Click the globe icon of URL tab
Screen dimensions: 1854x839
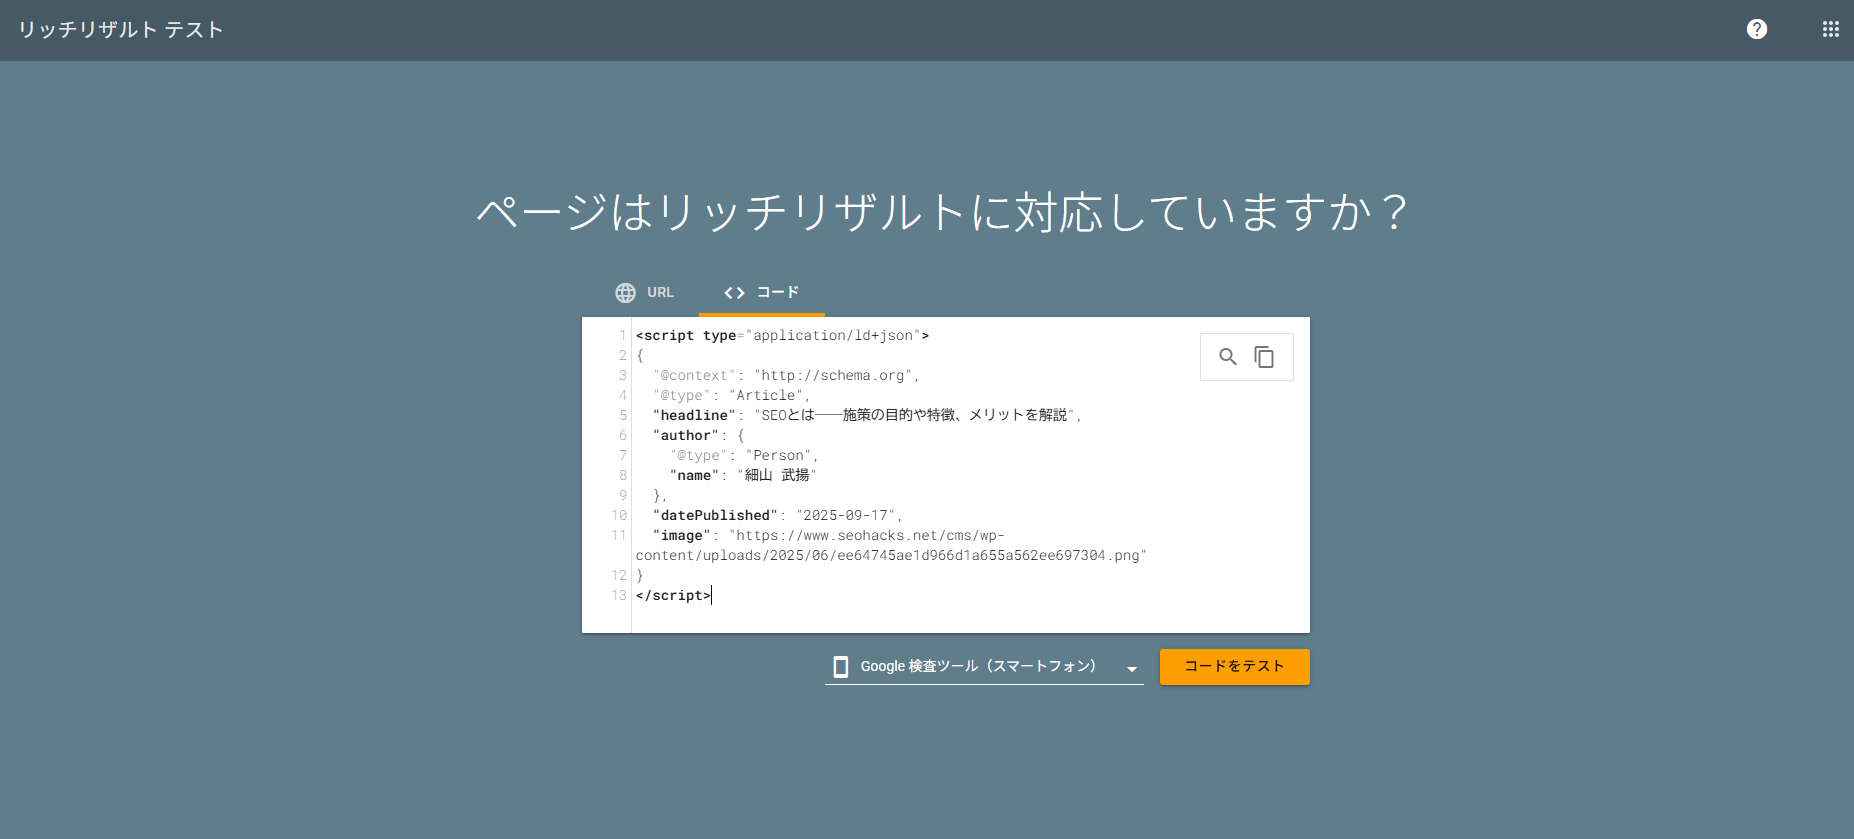pyautogui.click(x=625, y=292)
